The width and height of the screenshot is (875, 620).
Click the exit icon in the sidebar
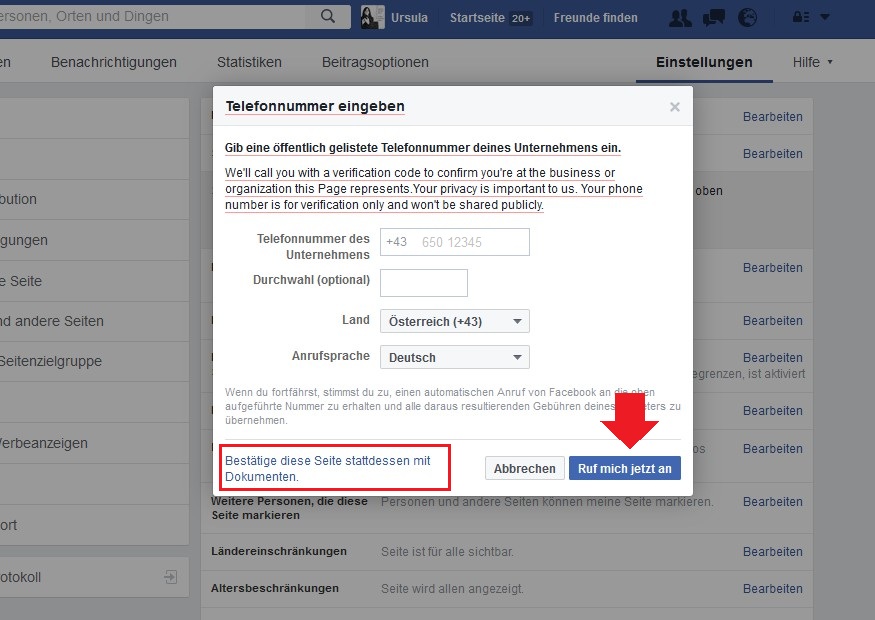171,577
